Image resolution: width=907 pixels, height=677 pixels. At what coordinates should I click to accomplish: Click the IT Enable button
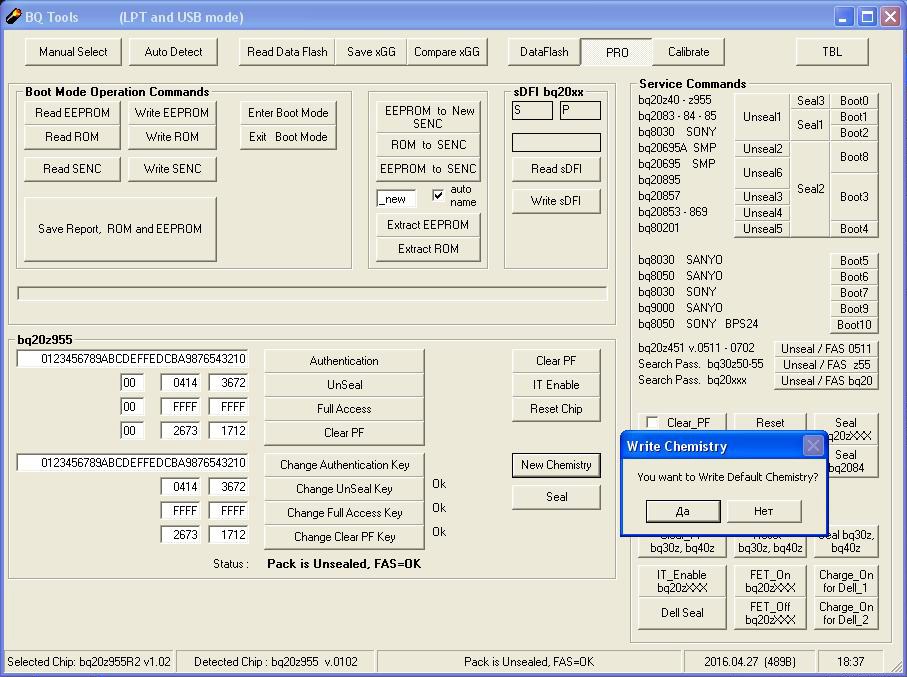(556, 385)
